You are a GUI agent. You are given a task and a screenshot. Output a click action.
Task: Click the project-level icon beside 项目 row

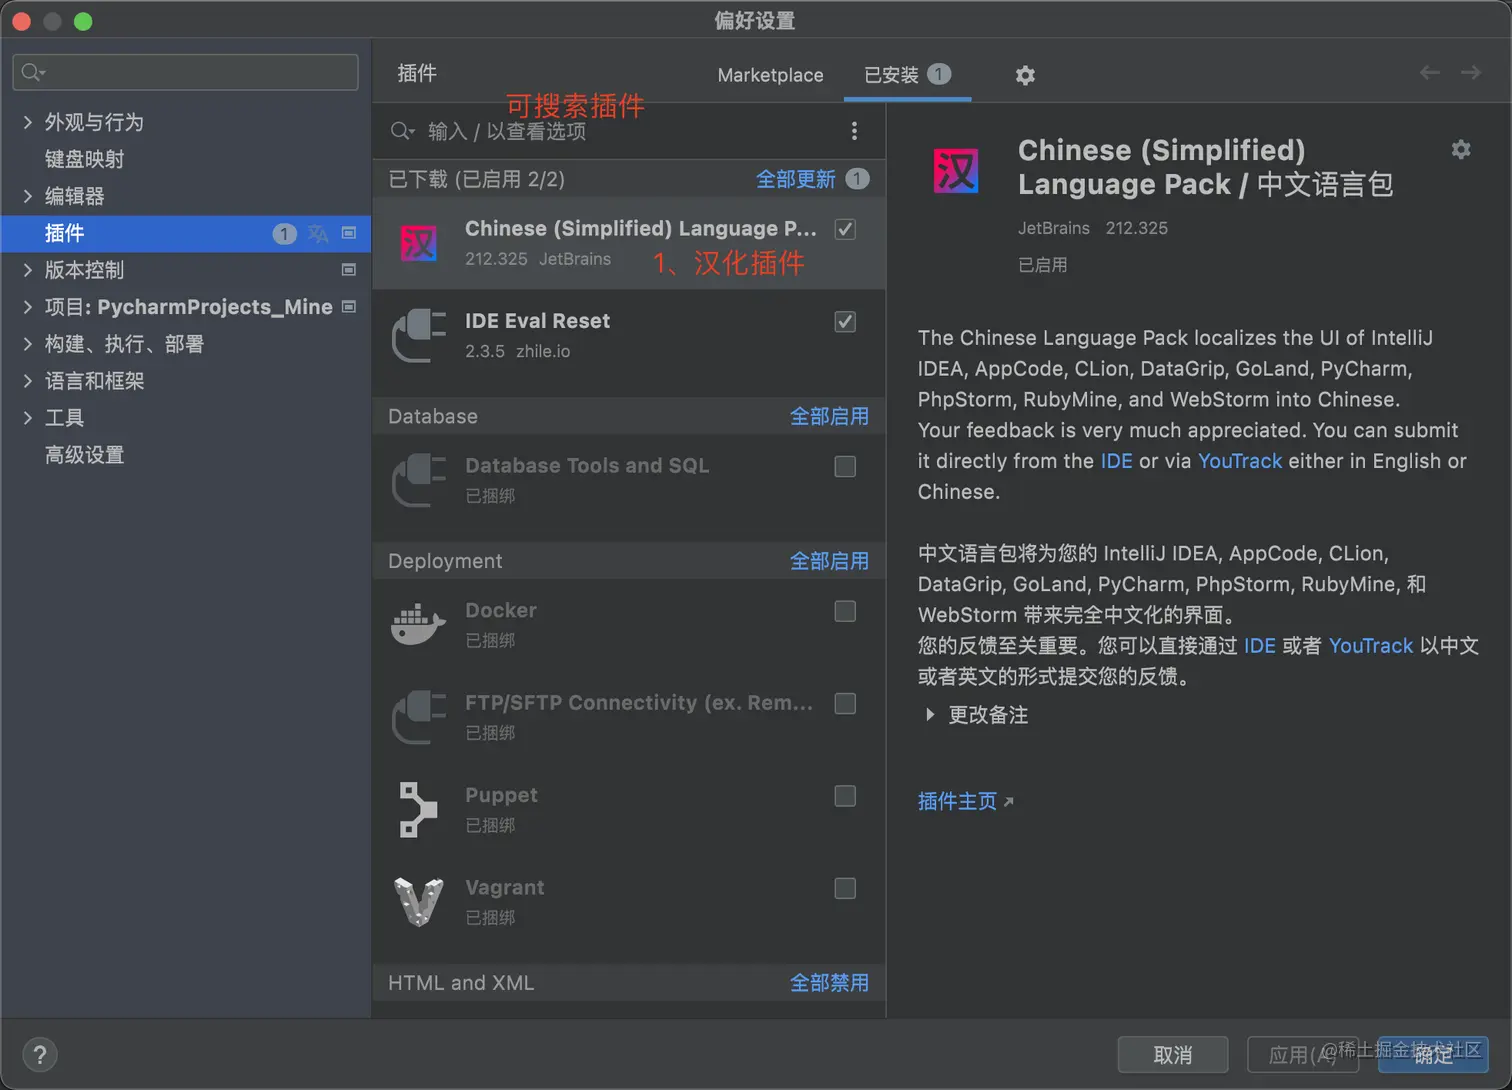(349, 307)
